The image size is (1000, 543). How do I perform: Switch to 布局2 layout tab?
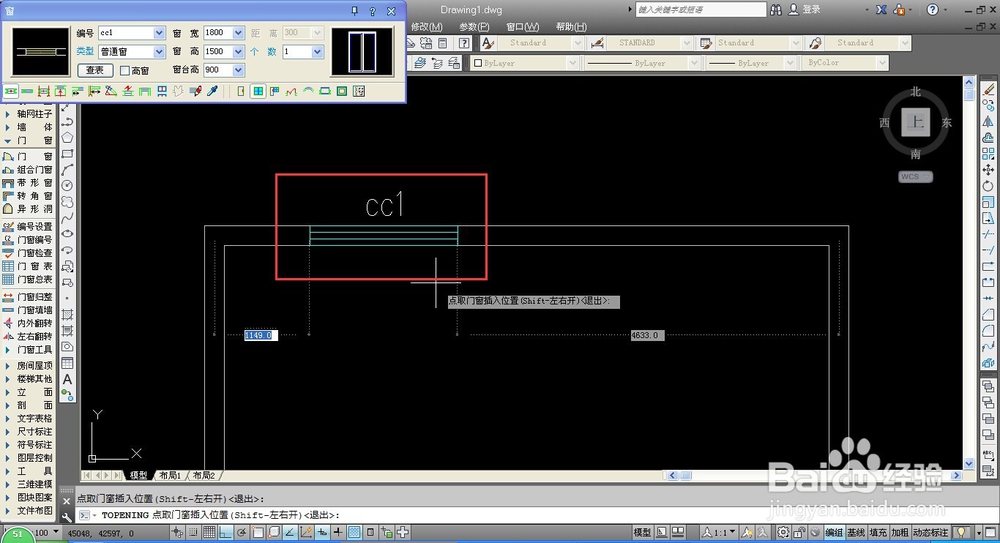click(x=204, y=475)
